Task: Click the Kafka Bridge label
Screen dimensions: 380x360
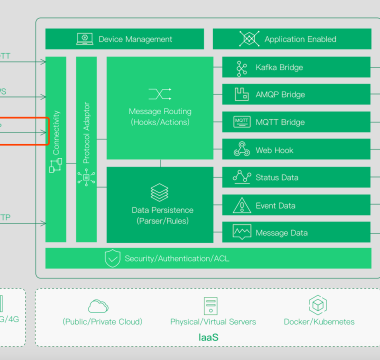Action: (x=279, y=67)
